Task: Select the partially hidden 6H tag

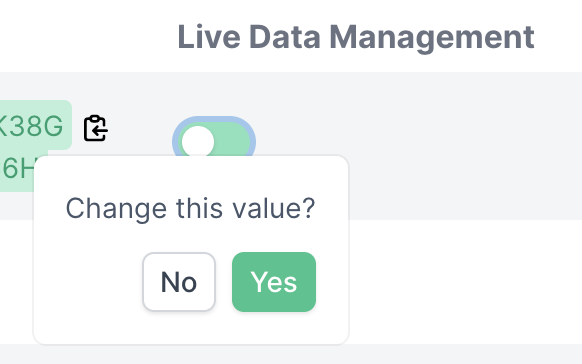Action: 19,169
